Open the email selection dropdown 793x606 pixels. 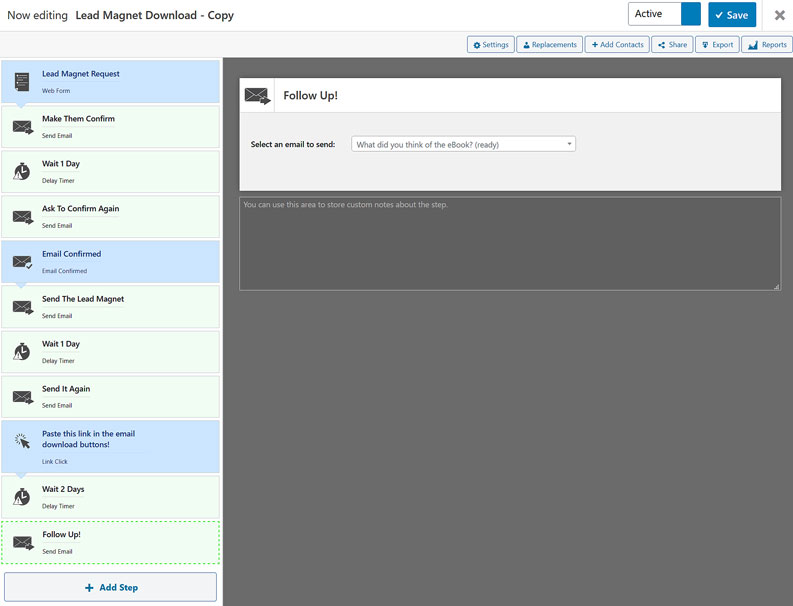(x=463, y=144)
